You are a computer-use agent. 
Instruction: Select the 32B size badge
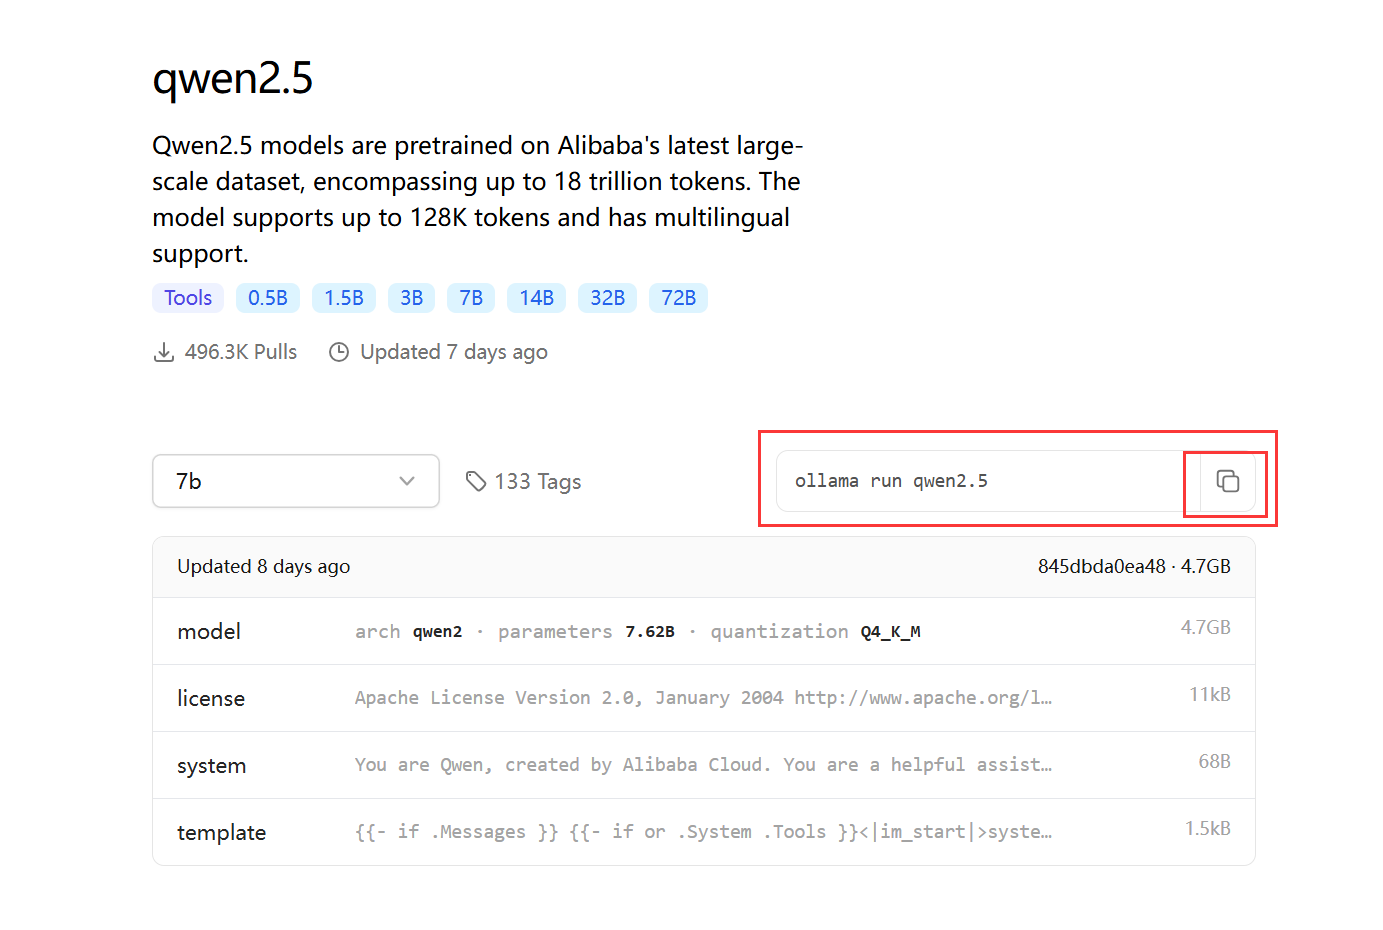click(x=607, y=298)
